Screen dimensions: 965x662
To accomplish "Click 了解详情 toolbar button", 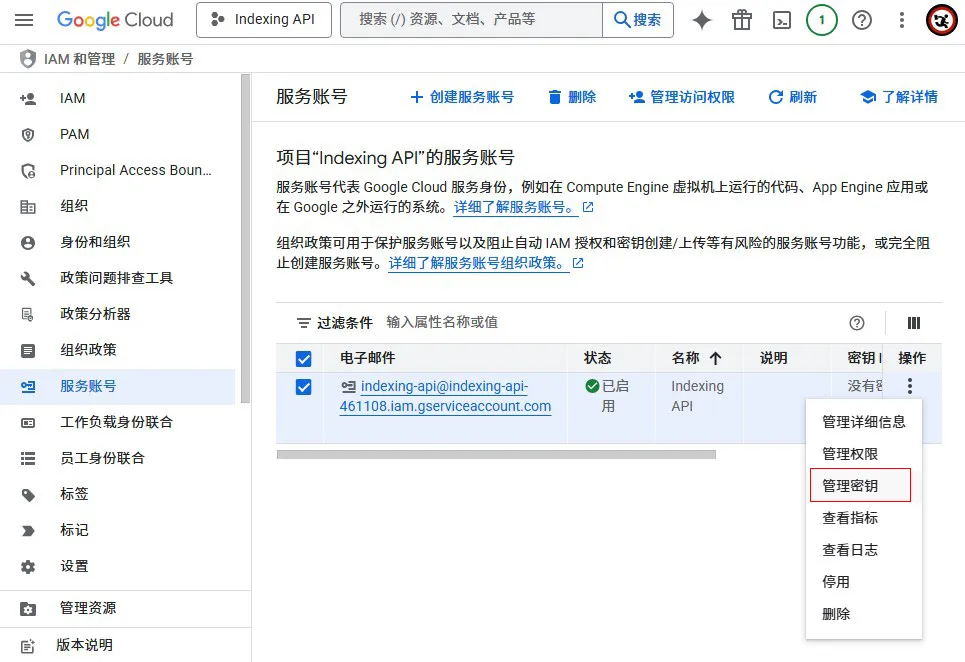I will [x=899, y=97].
